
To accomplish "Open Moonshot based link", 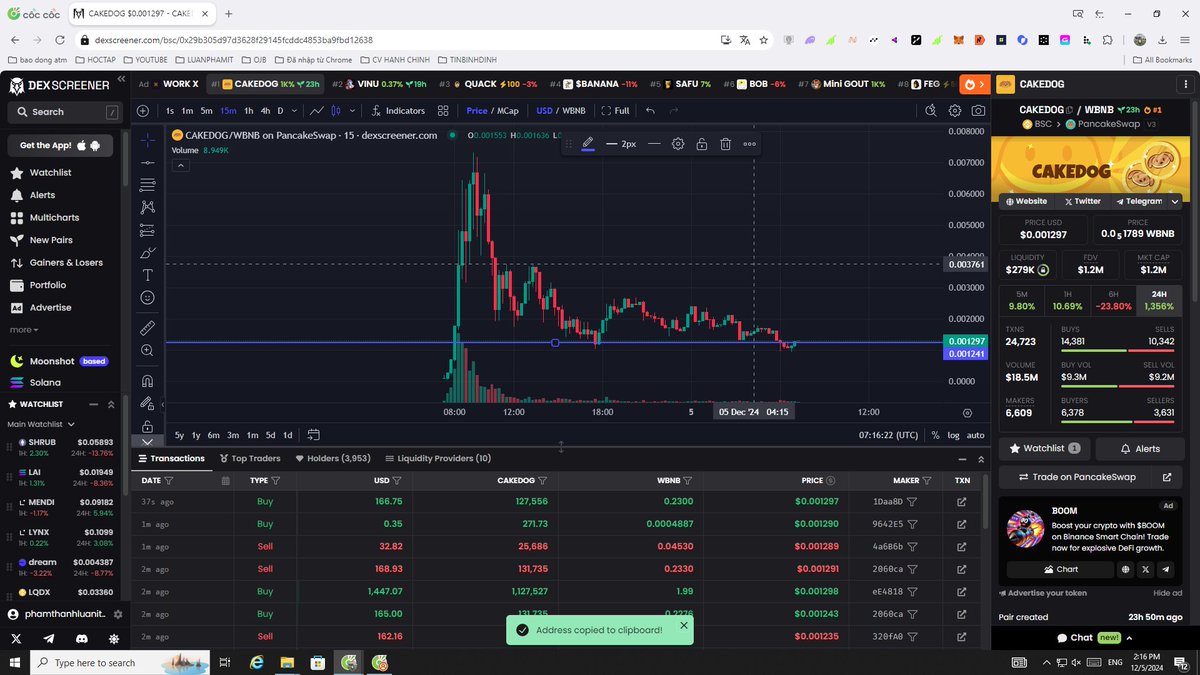I will point(61,361).
